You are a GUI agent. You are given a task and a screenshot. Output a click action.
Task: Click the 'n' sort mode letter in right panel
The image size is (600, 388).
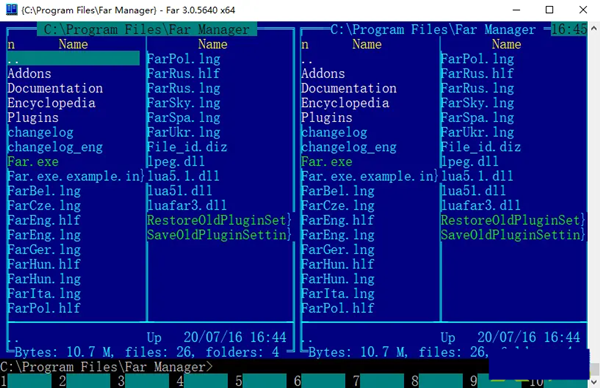pyautogui.click(x=305, y=44)
